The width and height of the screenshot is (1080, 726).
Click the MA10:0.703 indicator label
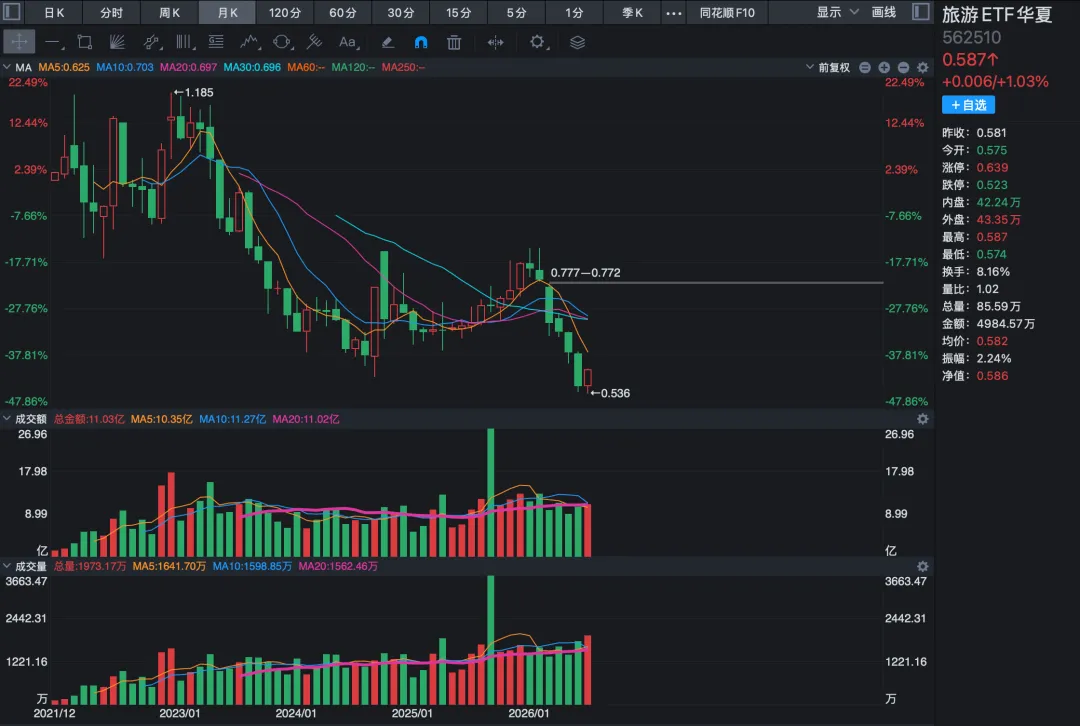pyautogui.click(x=125, y=68)
